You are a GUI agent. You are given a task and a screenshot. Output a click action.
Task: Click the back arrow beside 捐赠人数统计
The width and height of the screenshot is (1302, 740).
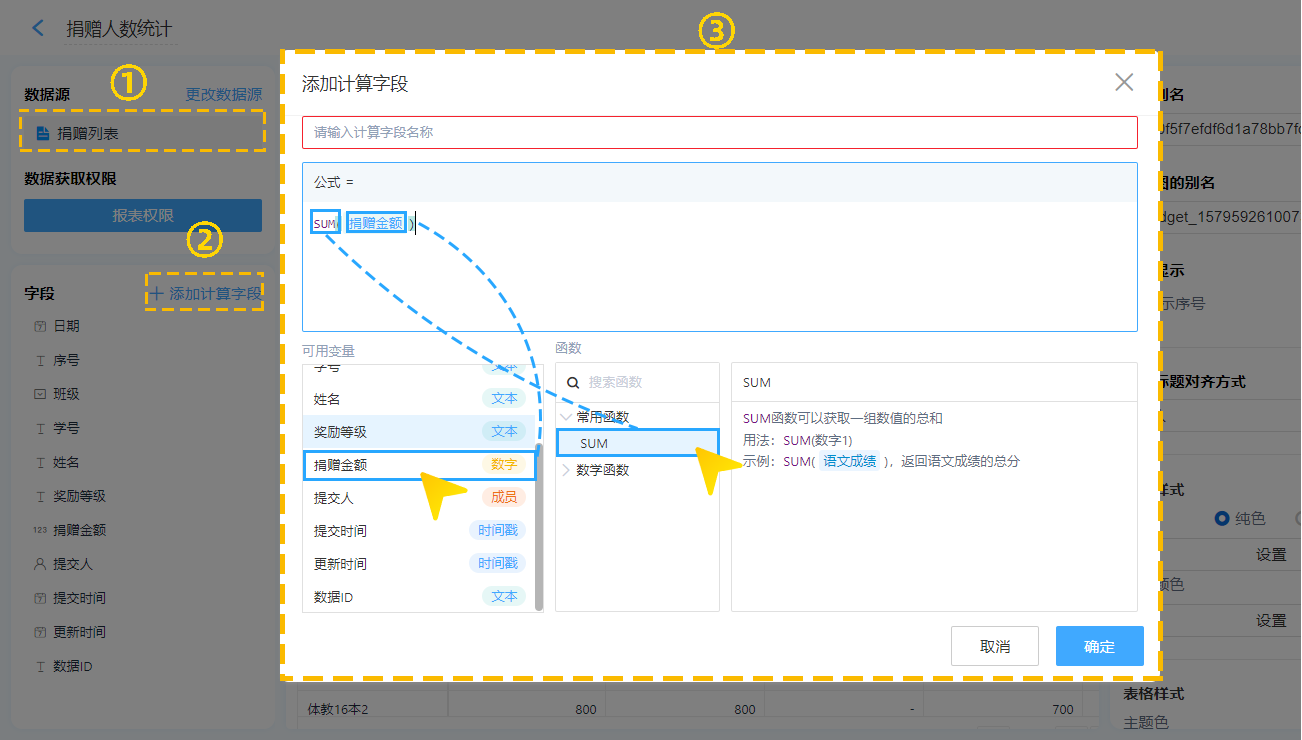(38, 28)
